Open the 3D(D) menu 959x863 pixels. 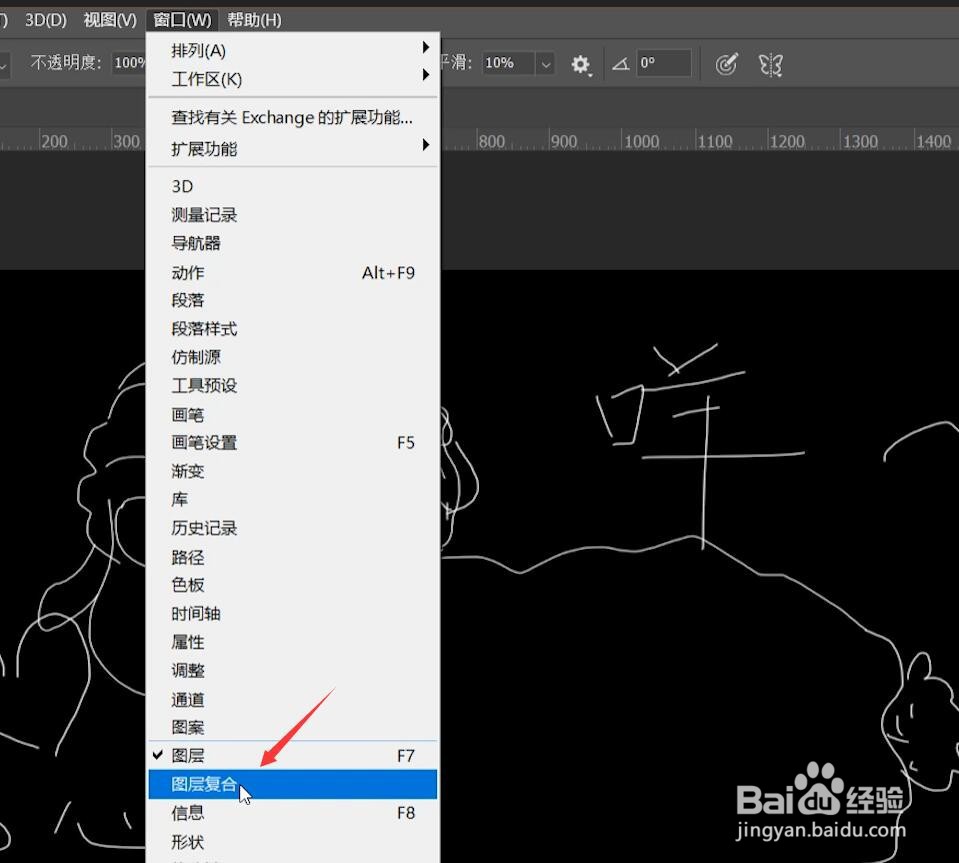pyautogui.click(x=46, y=20)
